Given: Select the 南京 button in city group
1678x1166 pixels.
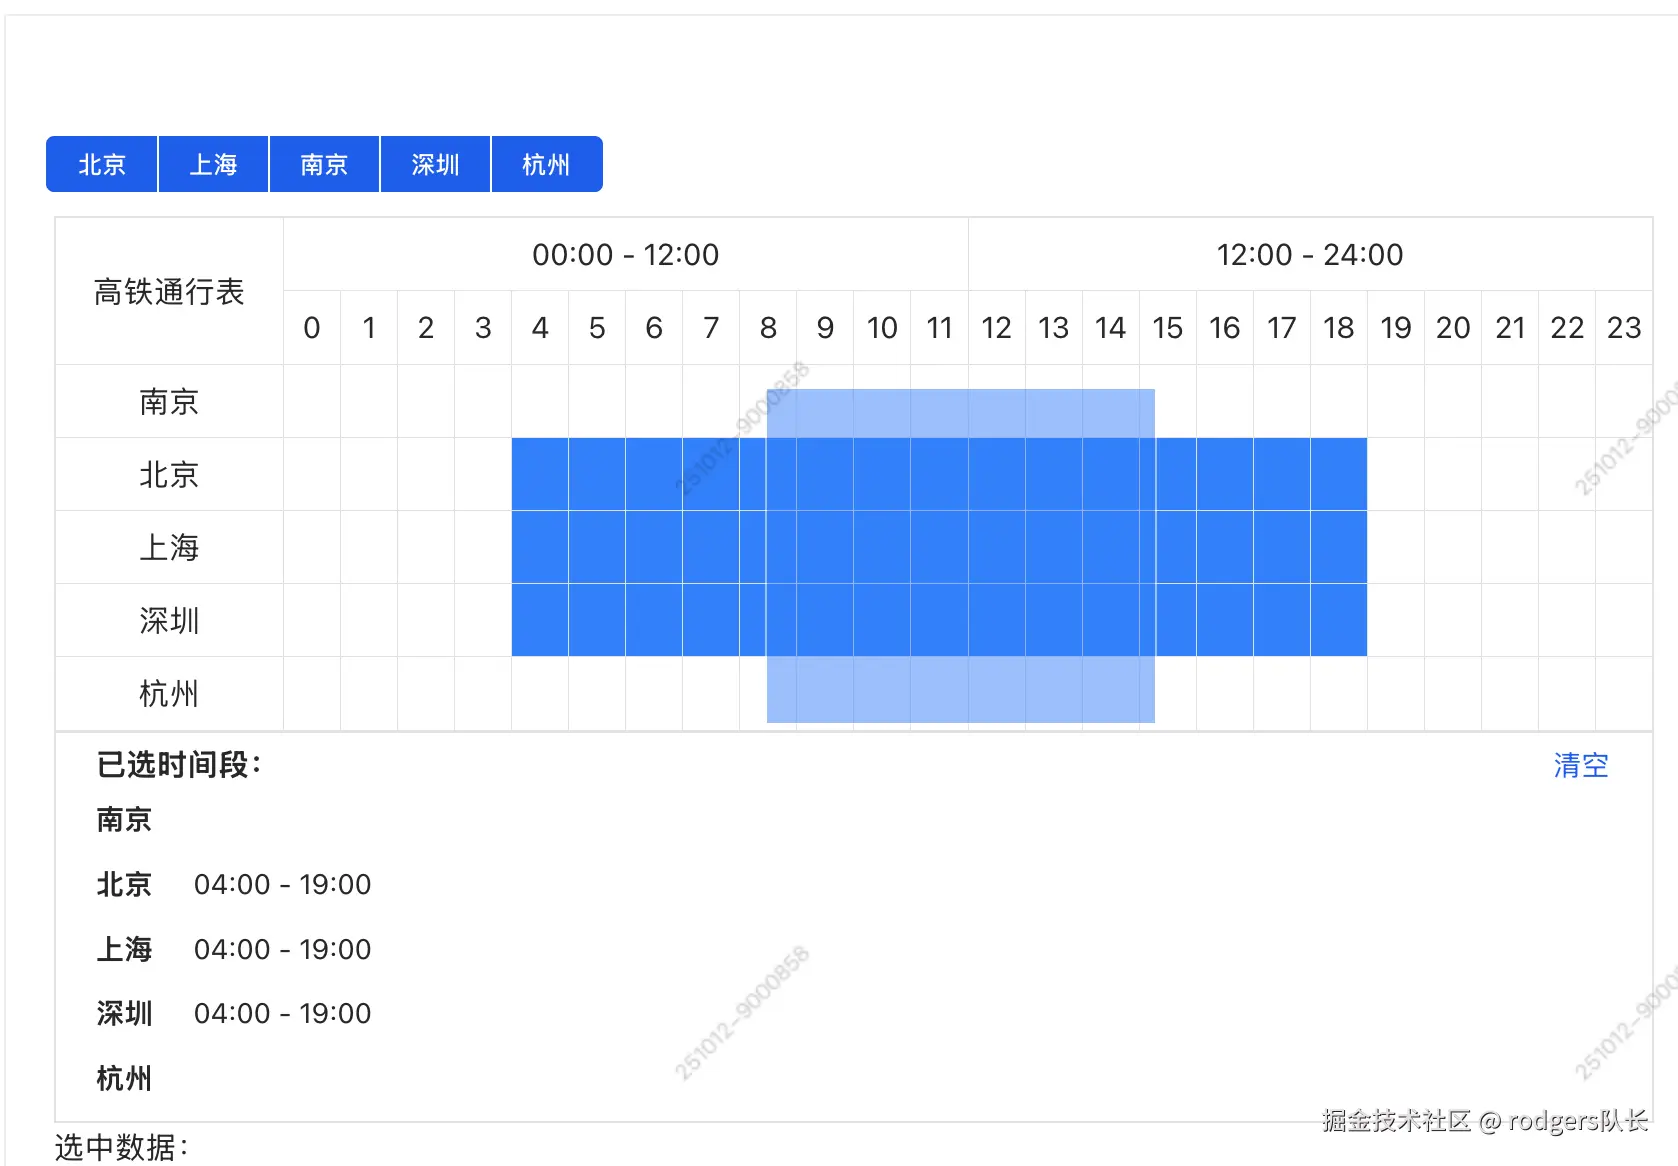Looking at the screenshot, I should (324, 164).
